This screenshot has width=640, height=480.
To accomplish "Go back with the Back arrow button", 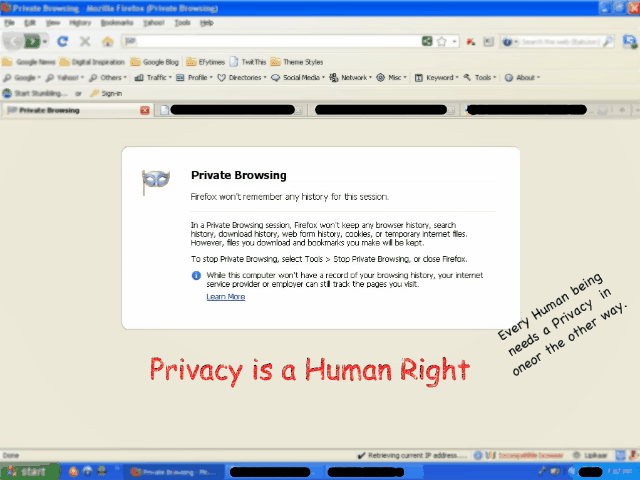I will [13, 41].
